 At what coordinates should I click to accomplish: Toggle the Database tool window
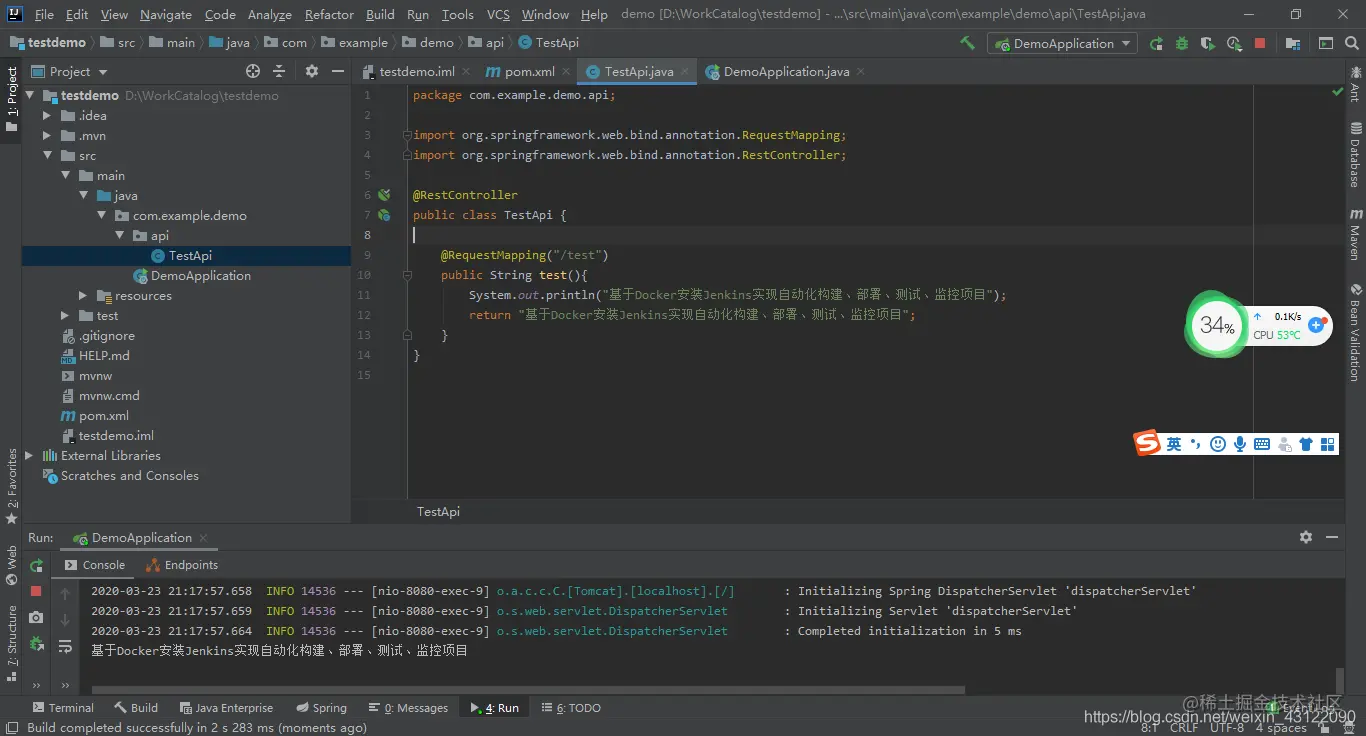(x=1356, y=155)
